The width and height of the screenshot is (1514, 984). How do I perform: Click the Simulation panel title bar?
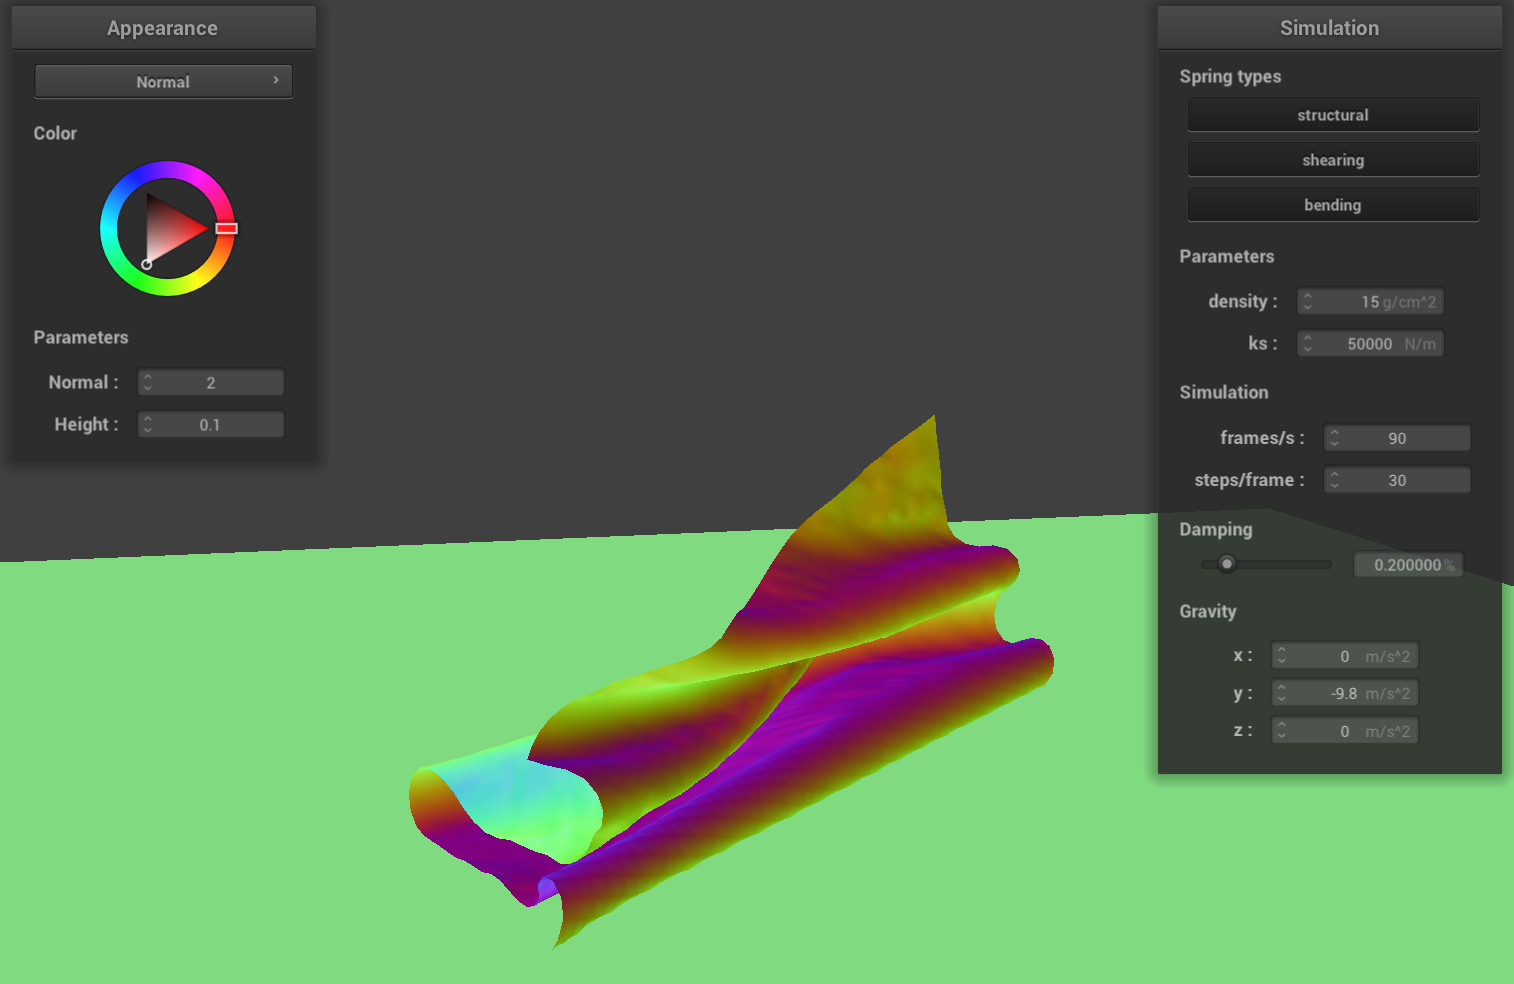[1329, 28]
